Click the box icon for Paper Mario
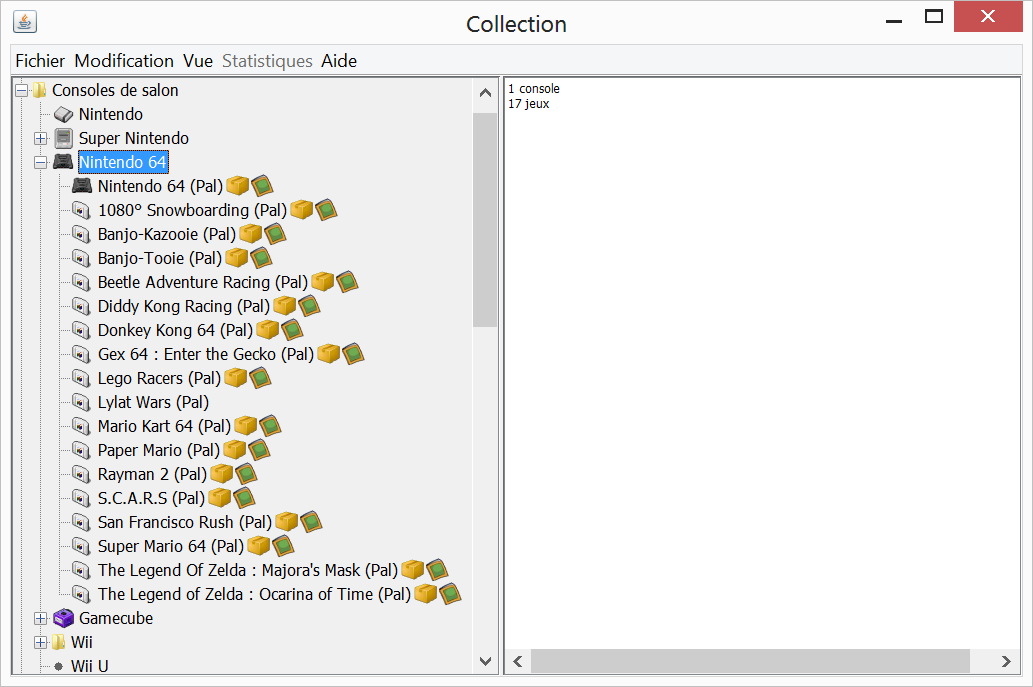This screenshot has height=687, width=1033. click(x=235, y=449)
